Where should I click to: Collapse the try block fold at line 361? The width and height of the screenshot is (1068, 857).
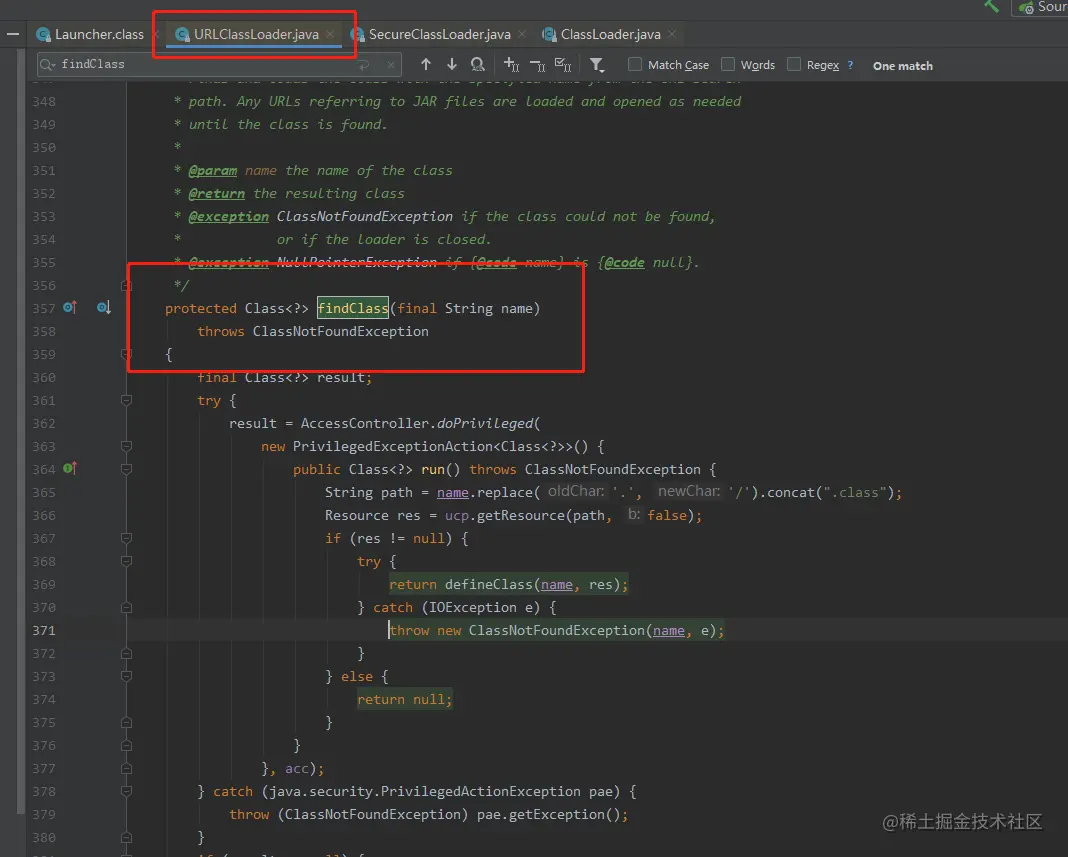126,400
